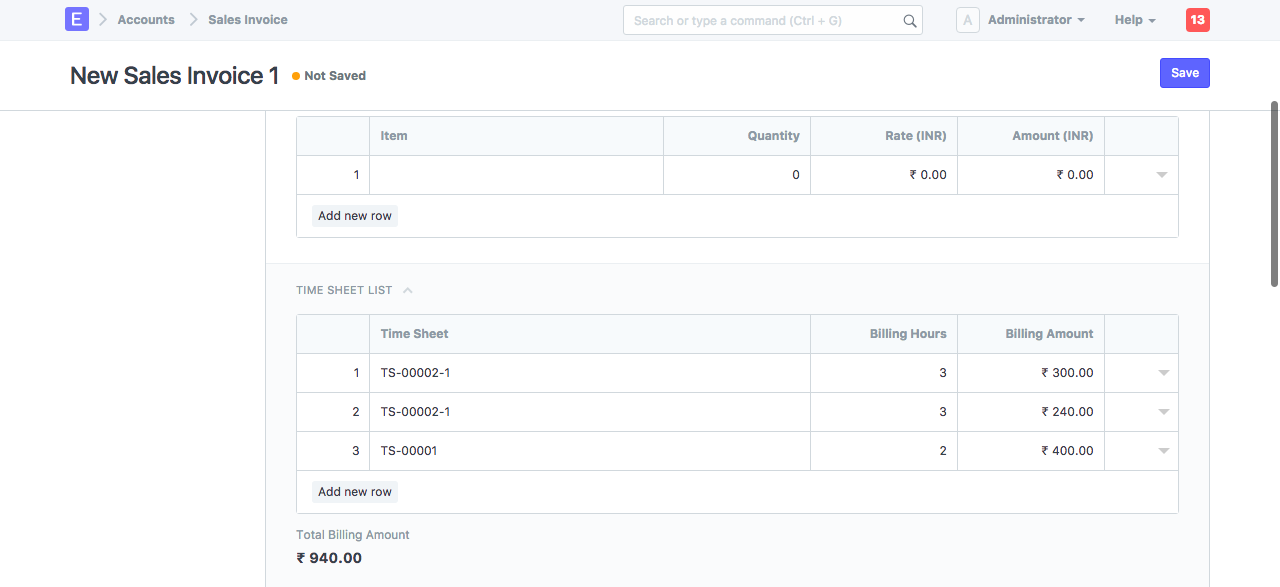Open row arrow for TS-00001 timesheet row
1280x587 pixels.
[x=1163, y=451]
